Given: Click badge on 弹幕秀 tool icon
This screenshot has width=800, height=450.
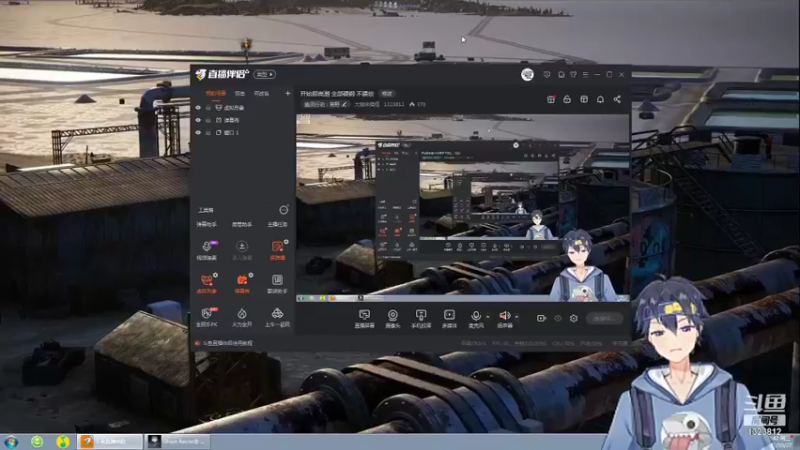Looking at the screenshot, I should (251, 275).
